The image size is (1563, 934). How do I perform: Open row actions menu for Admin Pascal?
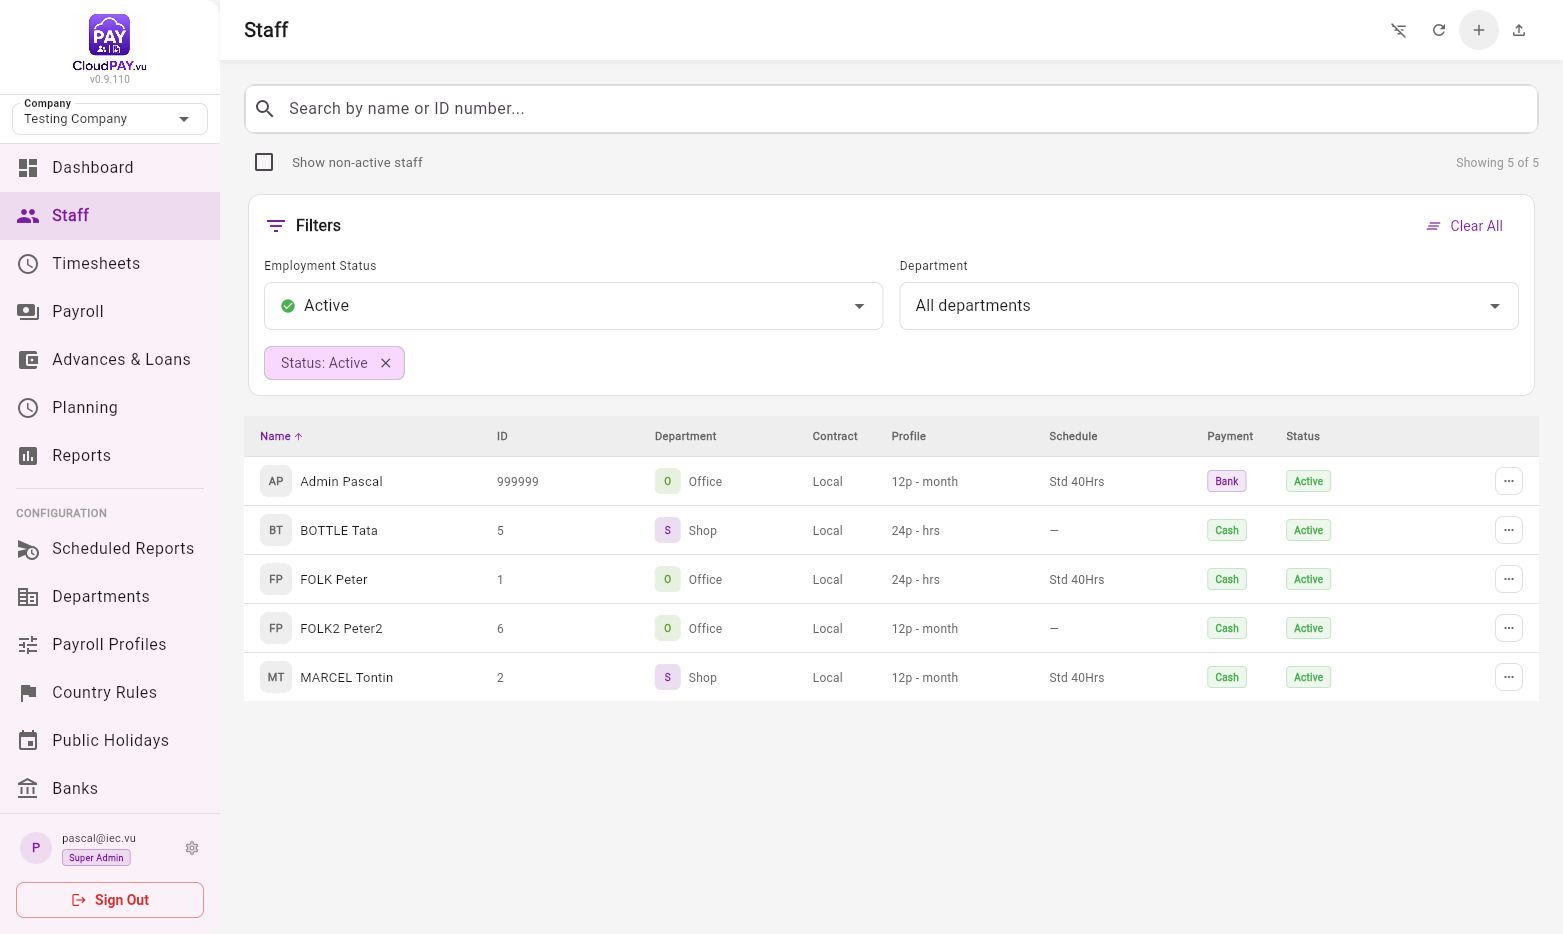click(1509, 481)
